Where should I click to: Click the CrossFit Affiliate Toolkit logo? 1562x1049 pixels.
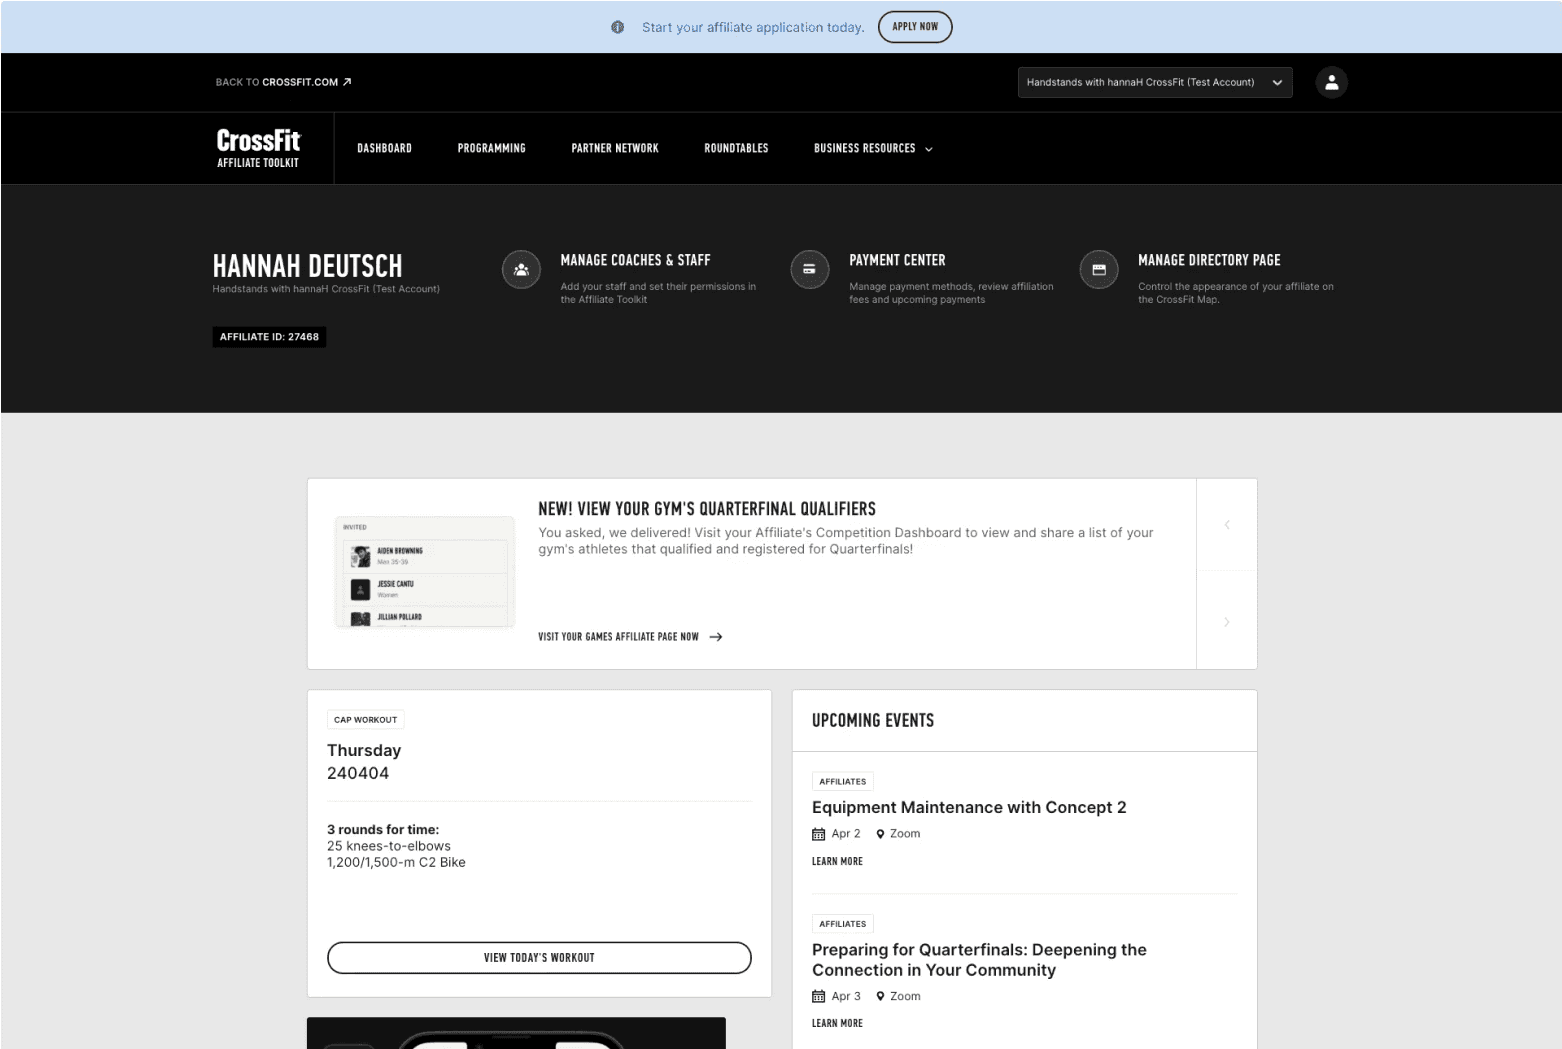(x=258, y=148)
